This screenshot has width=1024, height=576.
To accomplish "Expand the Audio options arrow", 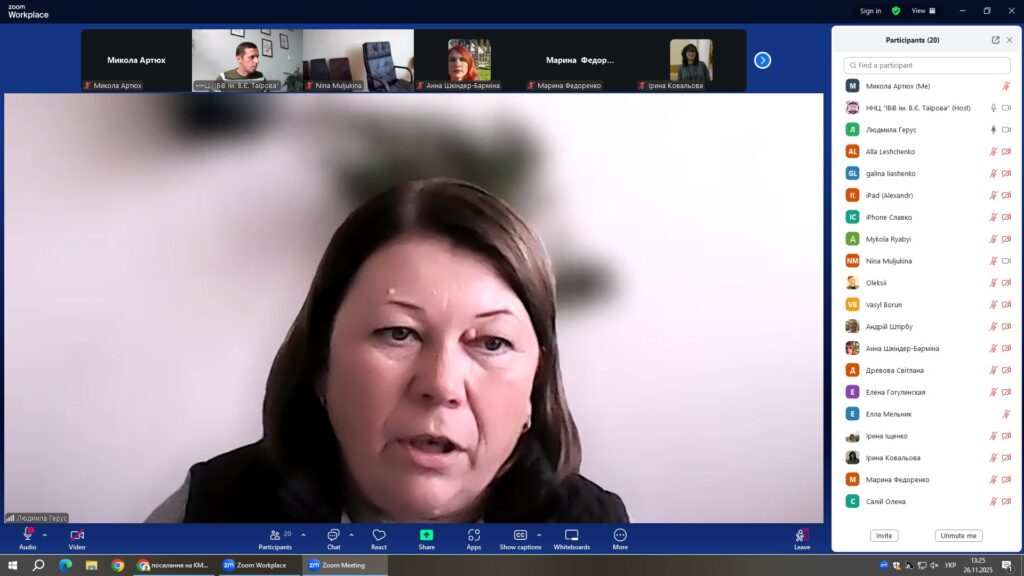I will (44, 535).
